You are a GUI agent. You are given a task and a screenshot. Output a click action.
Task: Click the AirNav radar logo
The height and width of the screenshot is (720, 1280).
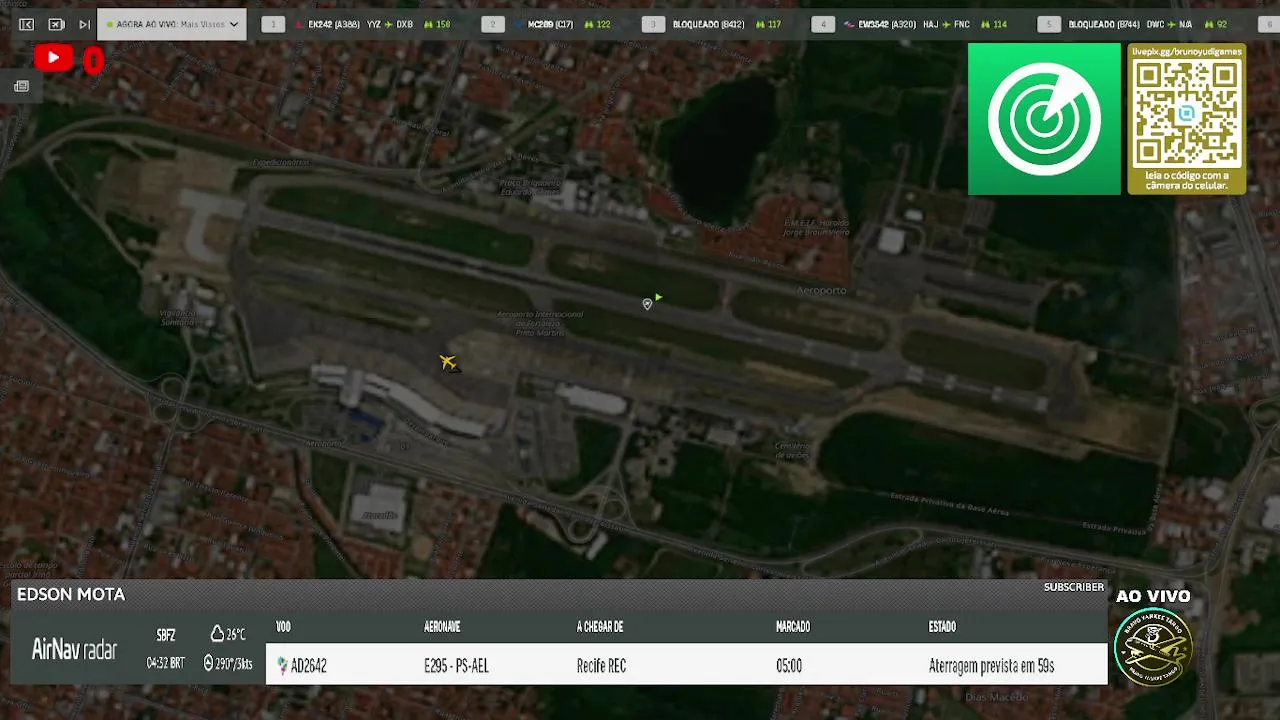point(74,649)
